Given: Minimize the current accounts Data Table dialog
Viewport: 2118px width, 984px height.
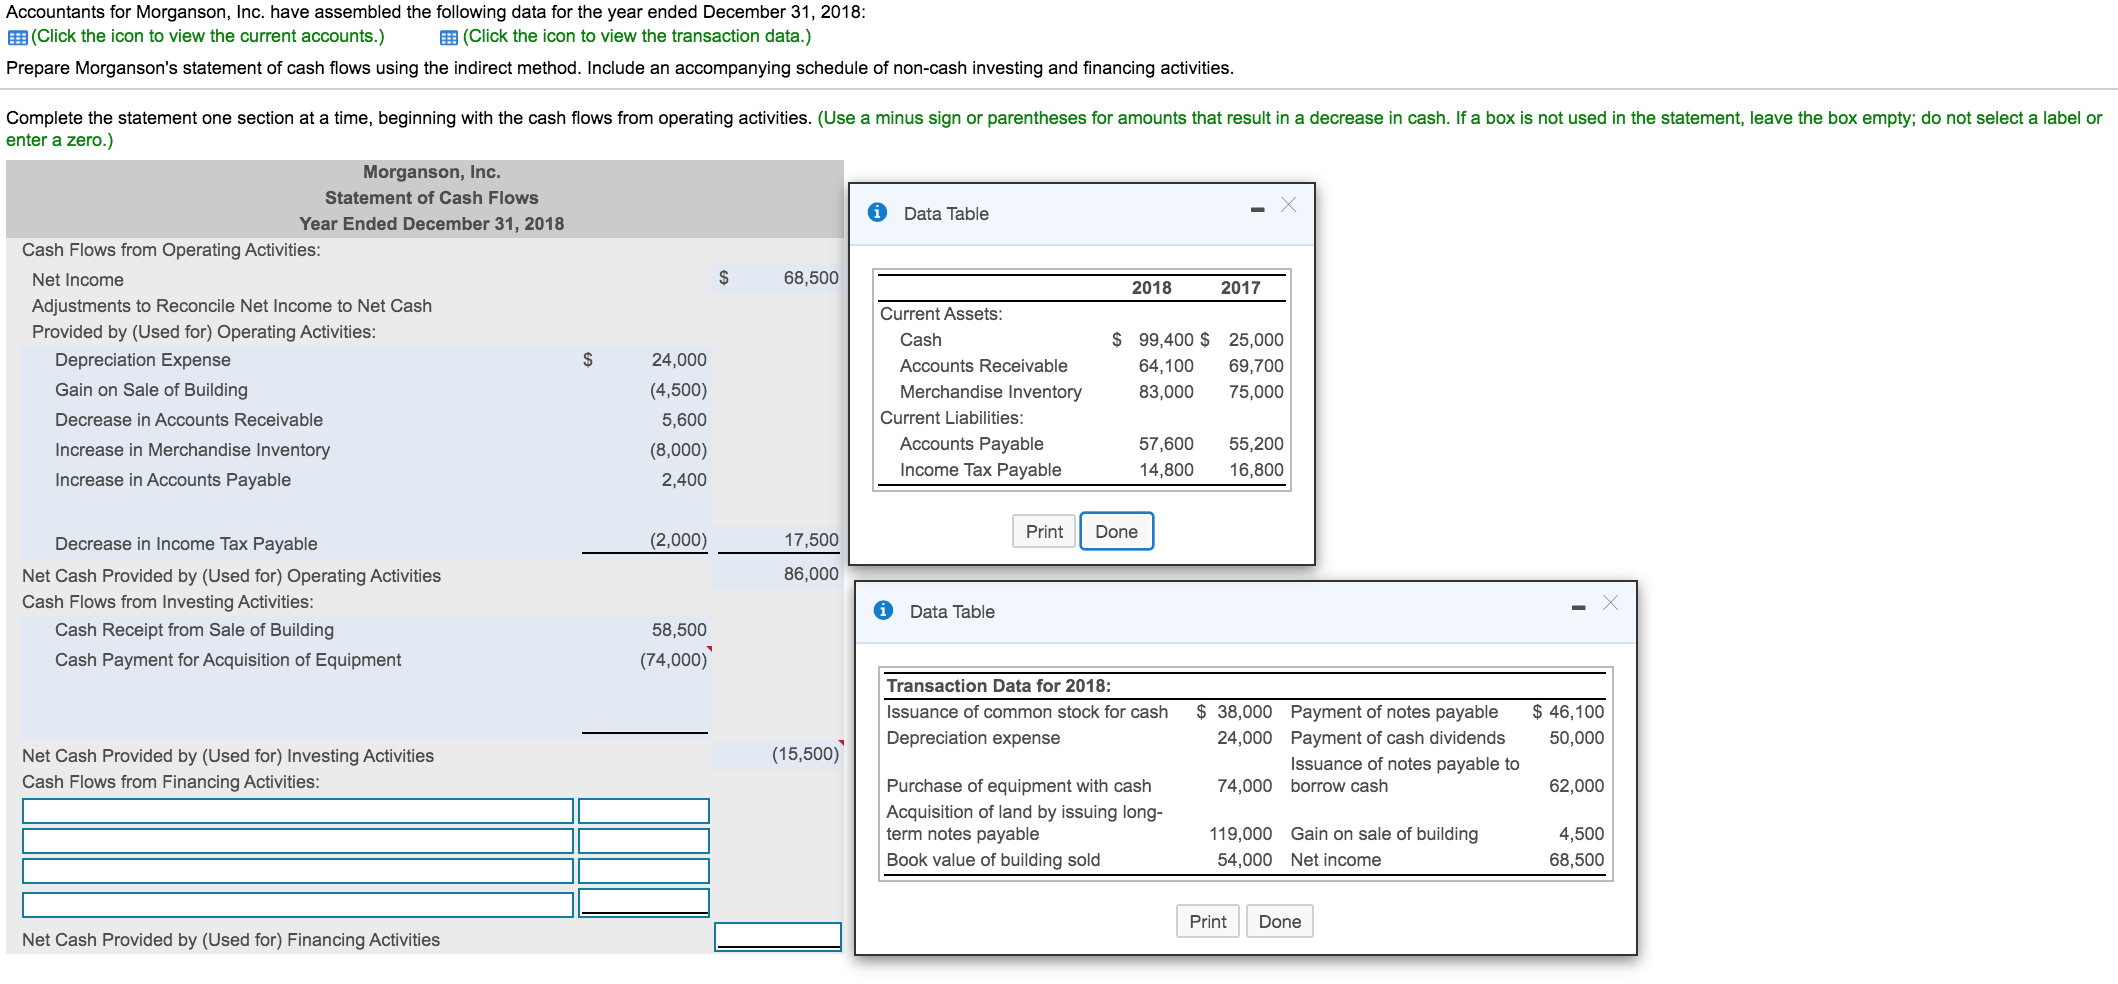Looking at the screenshot, I should pyautogui.click(x=1257, y=209).
